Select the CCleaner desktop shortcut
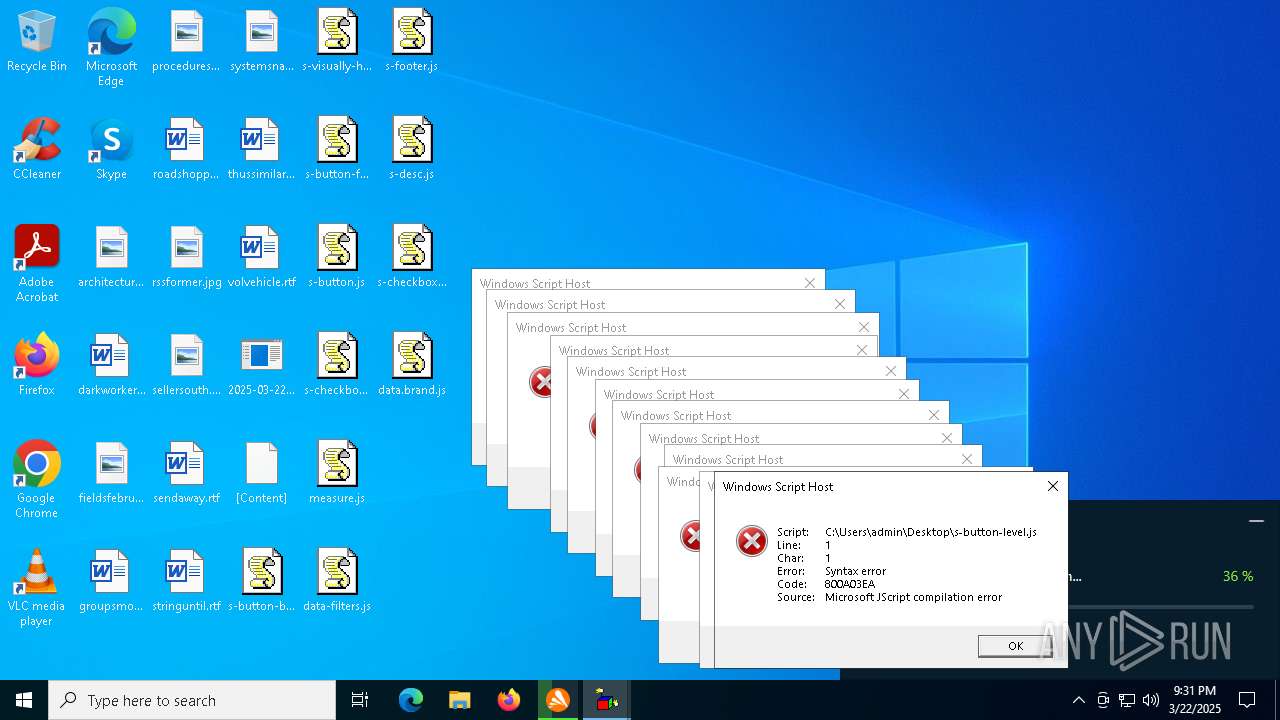1280x720 pixels. (x=37, y=150)
